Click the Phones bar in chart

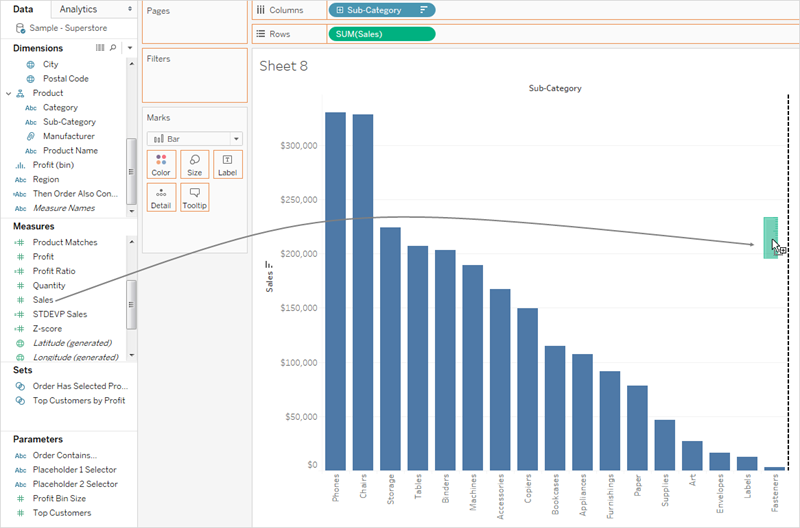[336, 291]
